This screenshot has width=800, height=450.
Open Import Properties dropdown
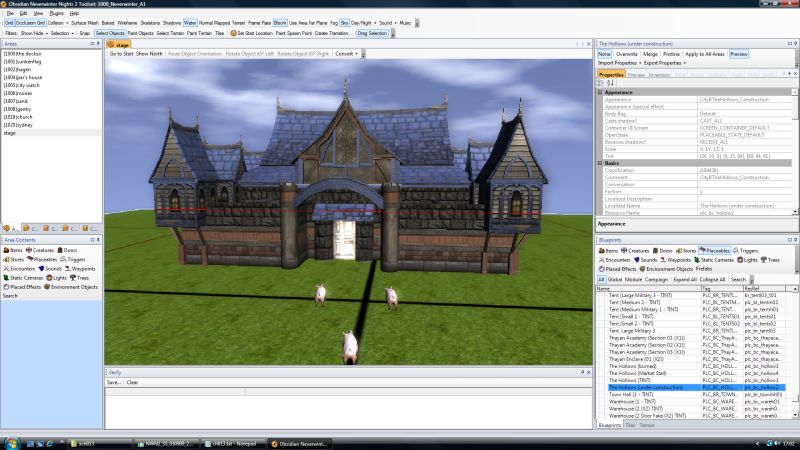[619, 63]
